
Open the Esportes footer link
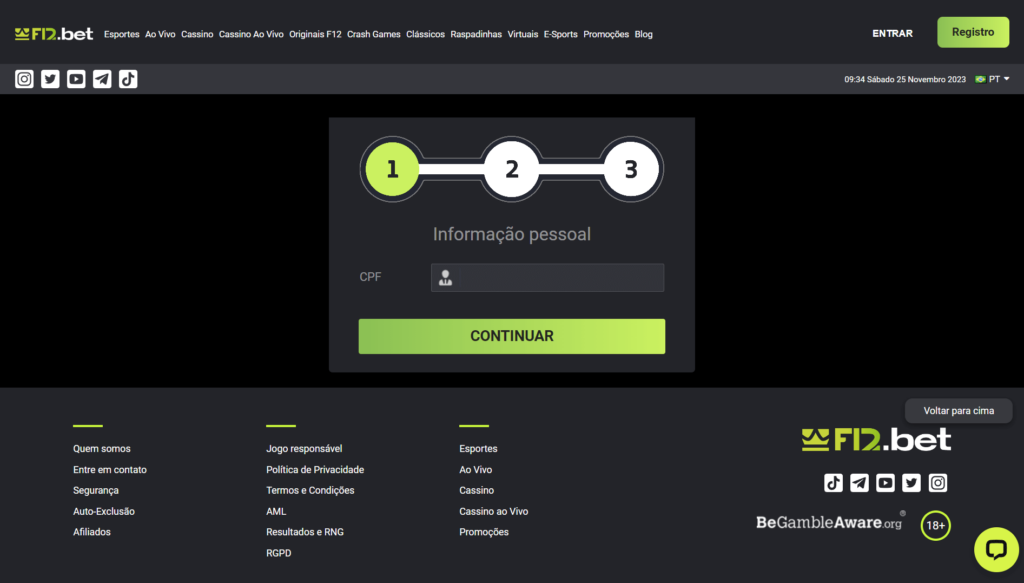478,449
